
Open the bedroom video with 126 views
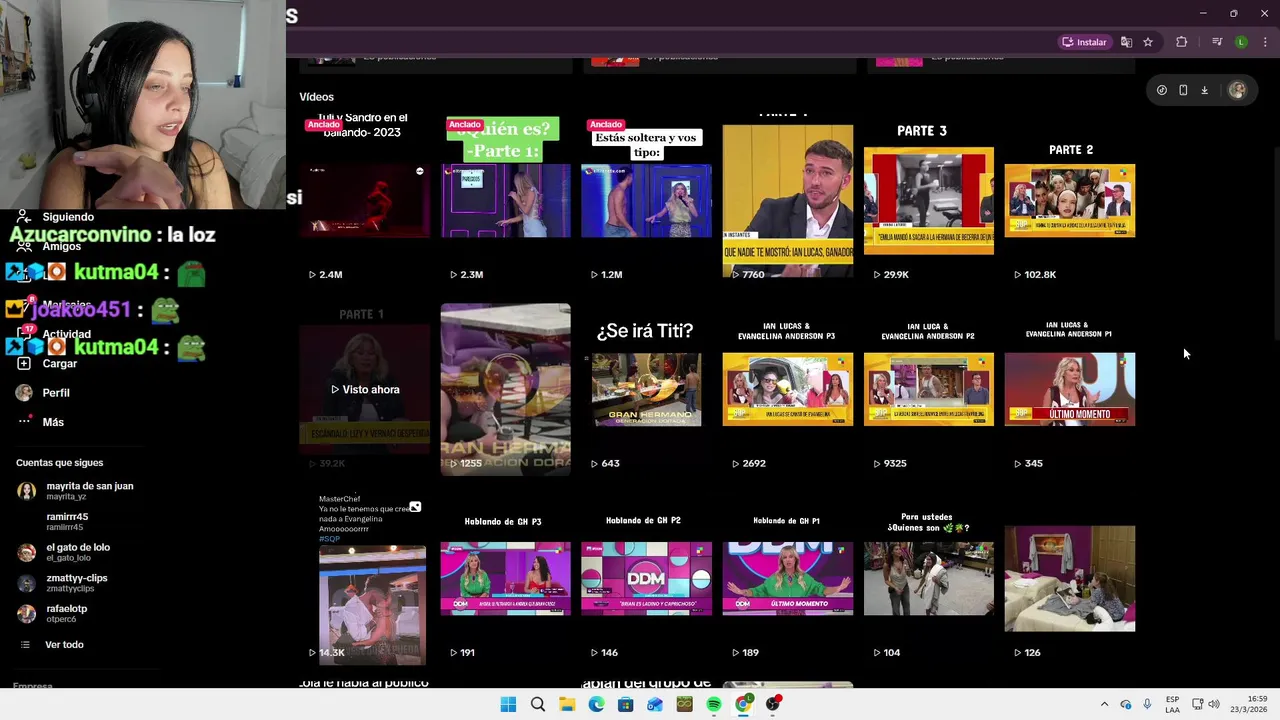[x=1070, y=578]
